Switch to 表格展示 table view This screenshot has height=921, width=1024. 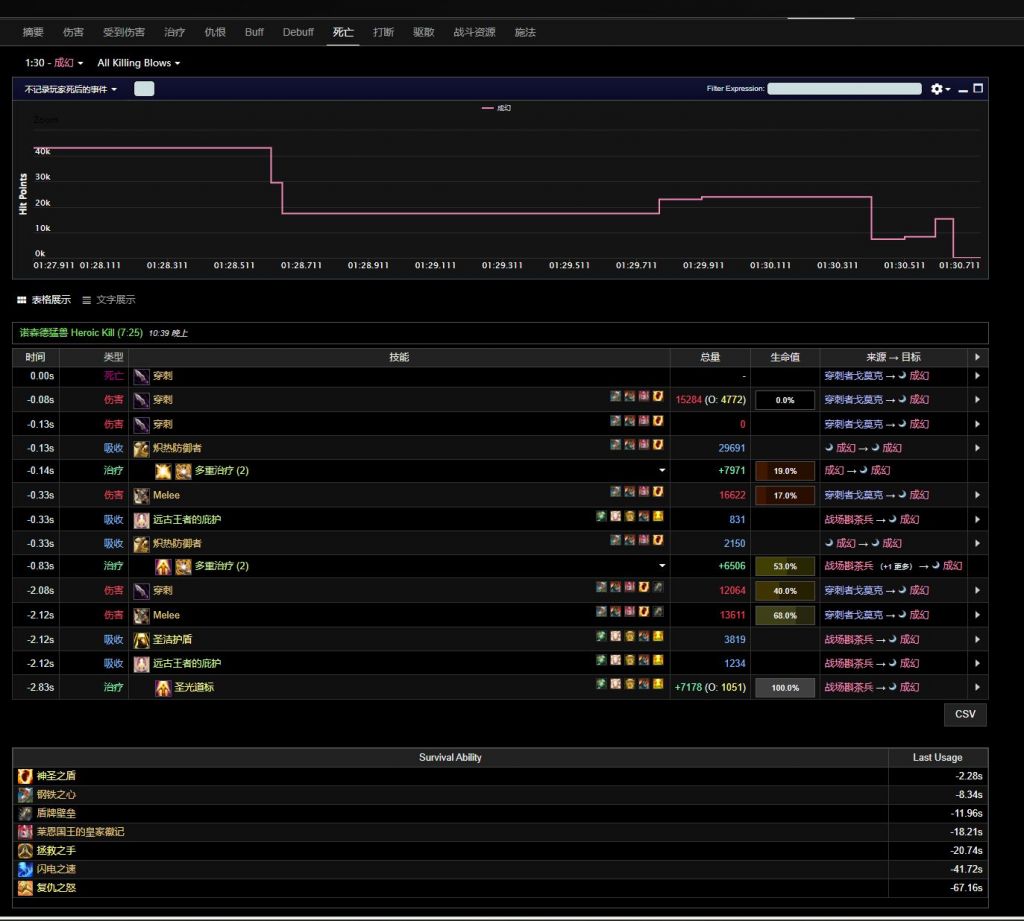click(44, 300)
